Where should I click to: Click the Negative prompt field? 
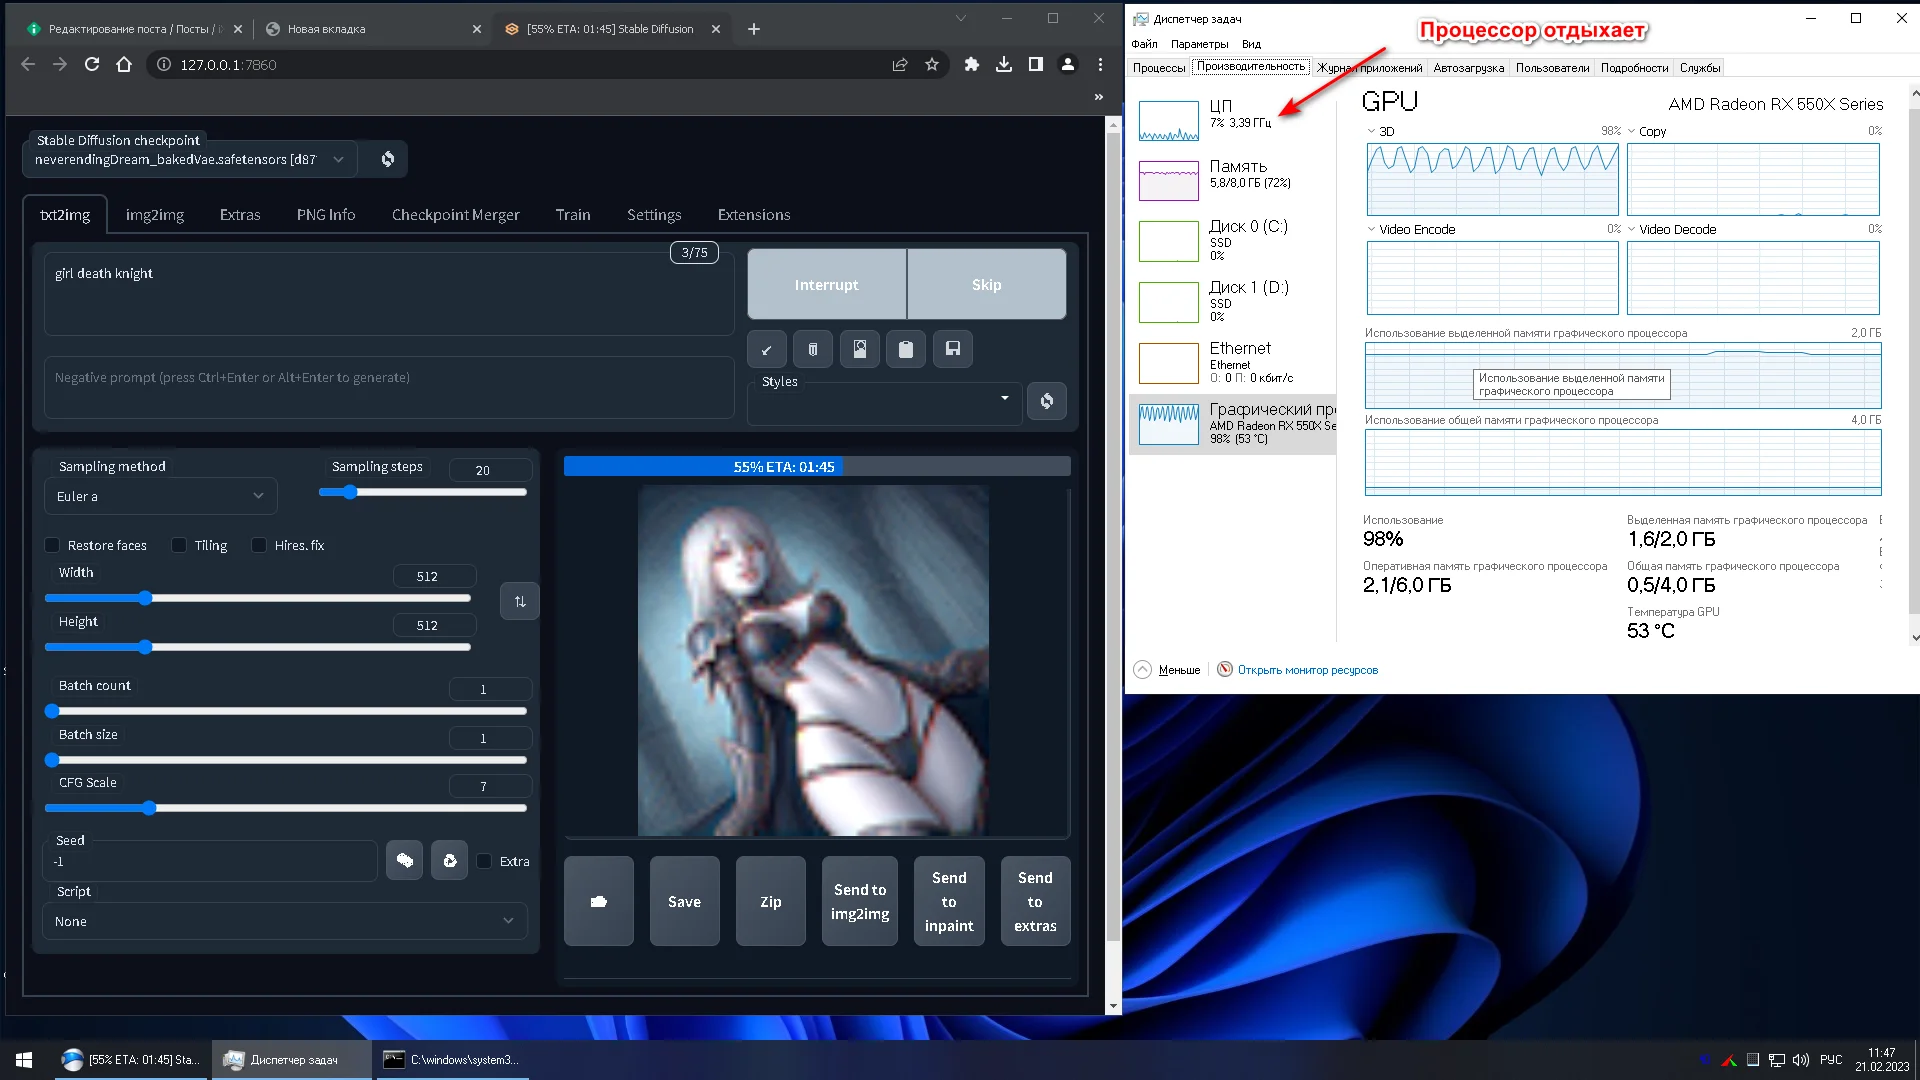(x=389, y=387)
